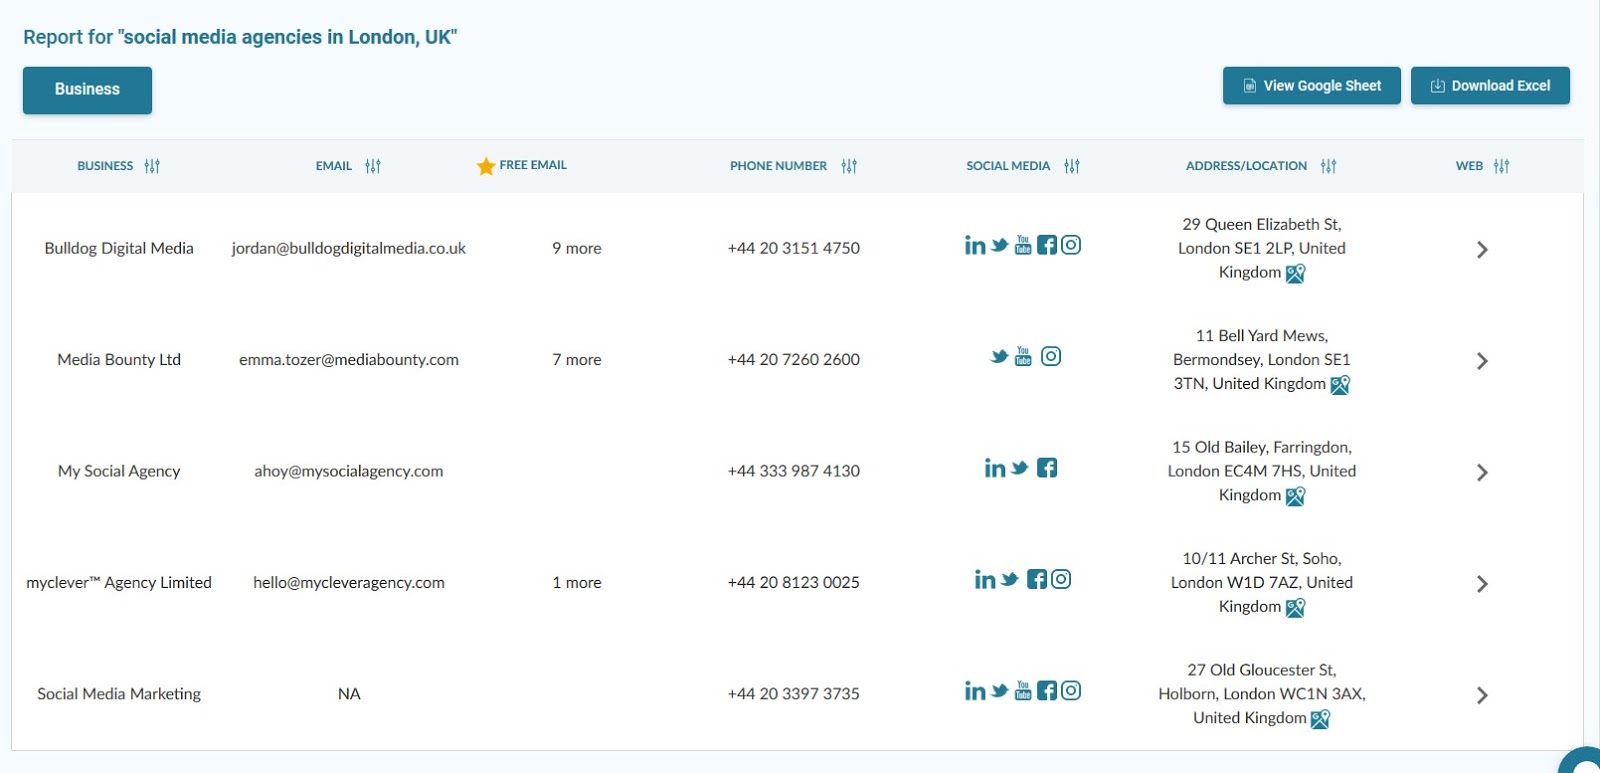Viewport: 1600px width, 773px height.
Task: Open My Social Agency Twitter icon
Action: tap(1019, 468)
